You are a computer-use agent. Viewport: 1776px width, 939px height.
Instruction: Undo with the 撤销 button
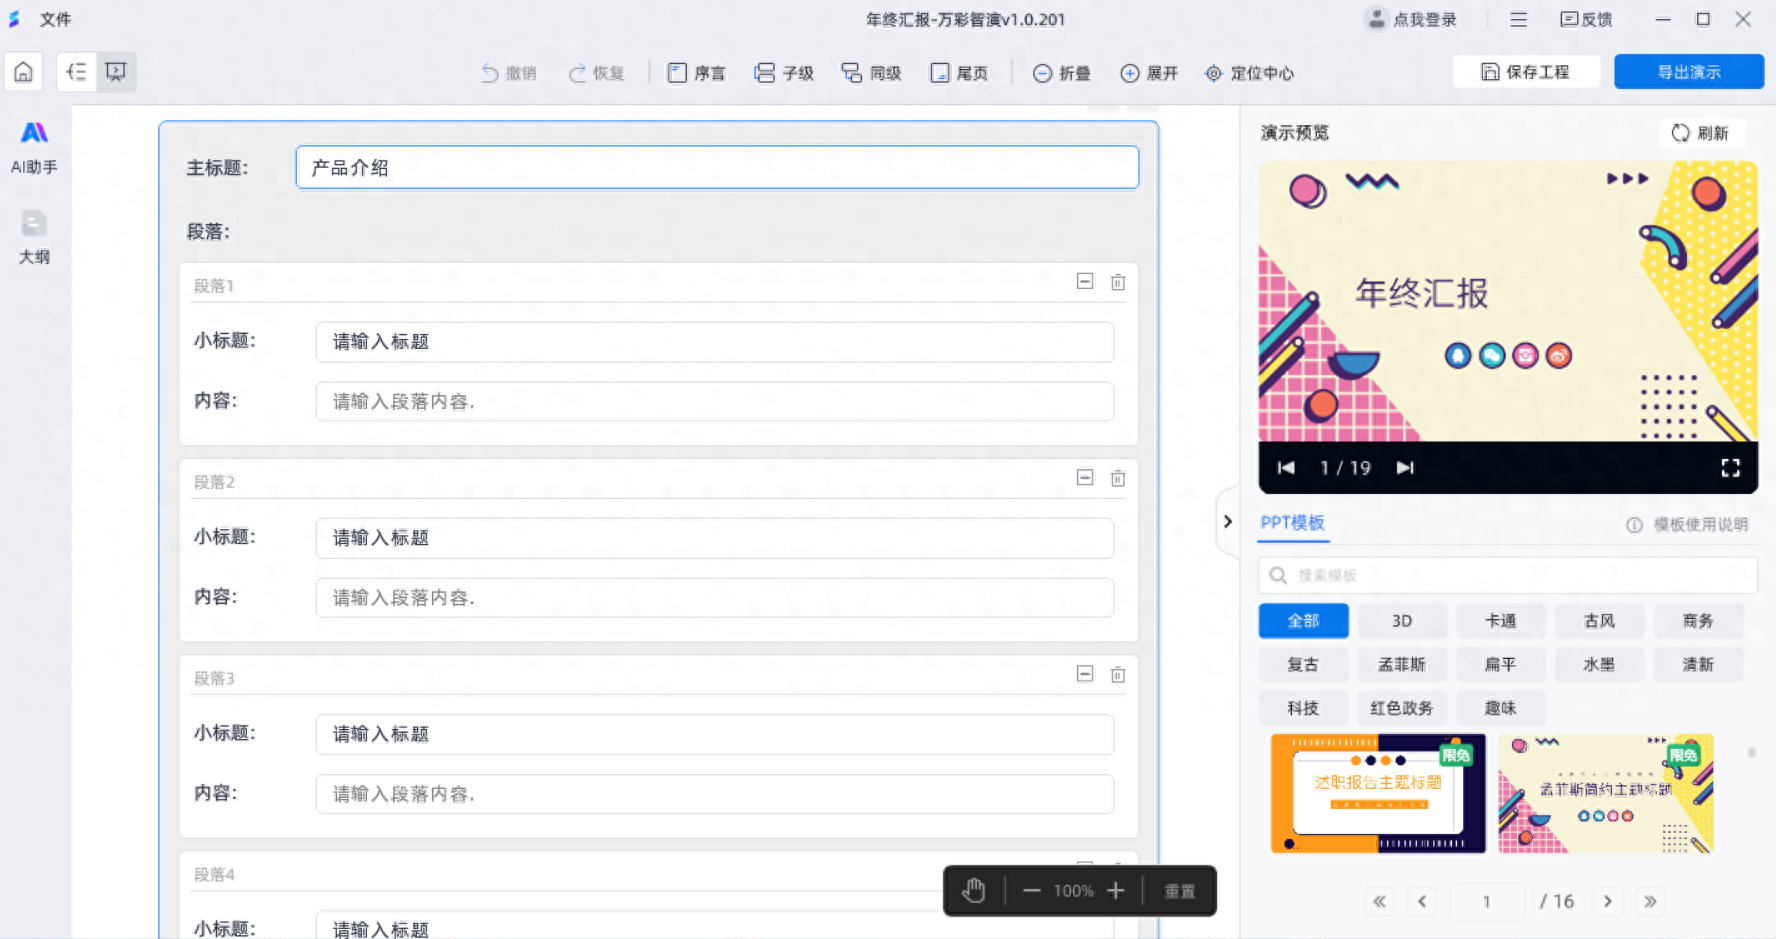coord(509,73)
